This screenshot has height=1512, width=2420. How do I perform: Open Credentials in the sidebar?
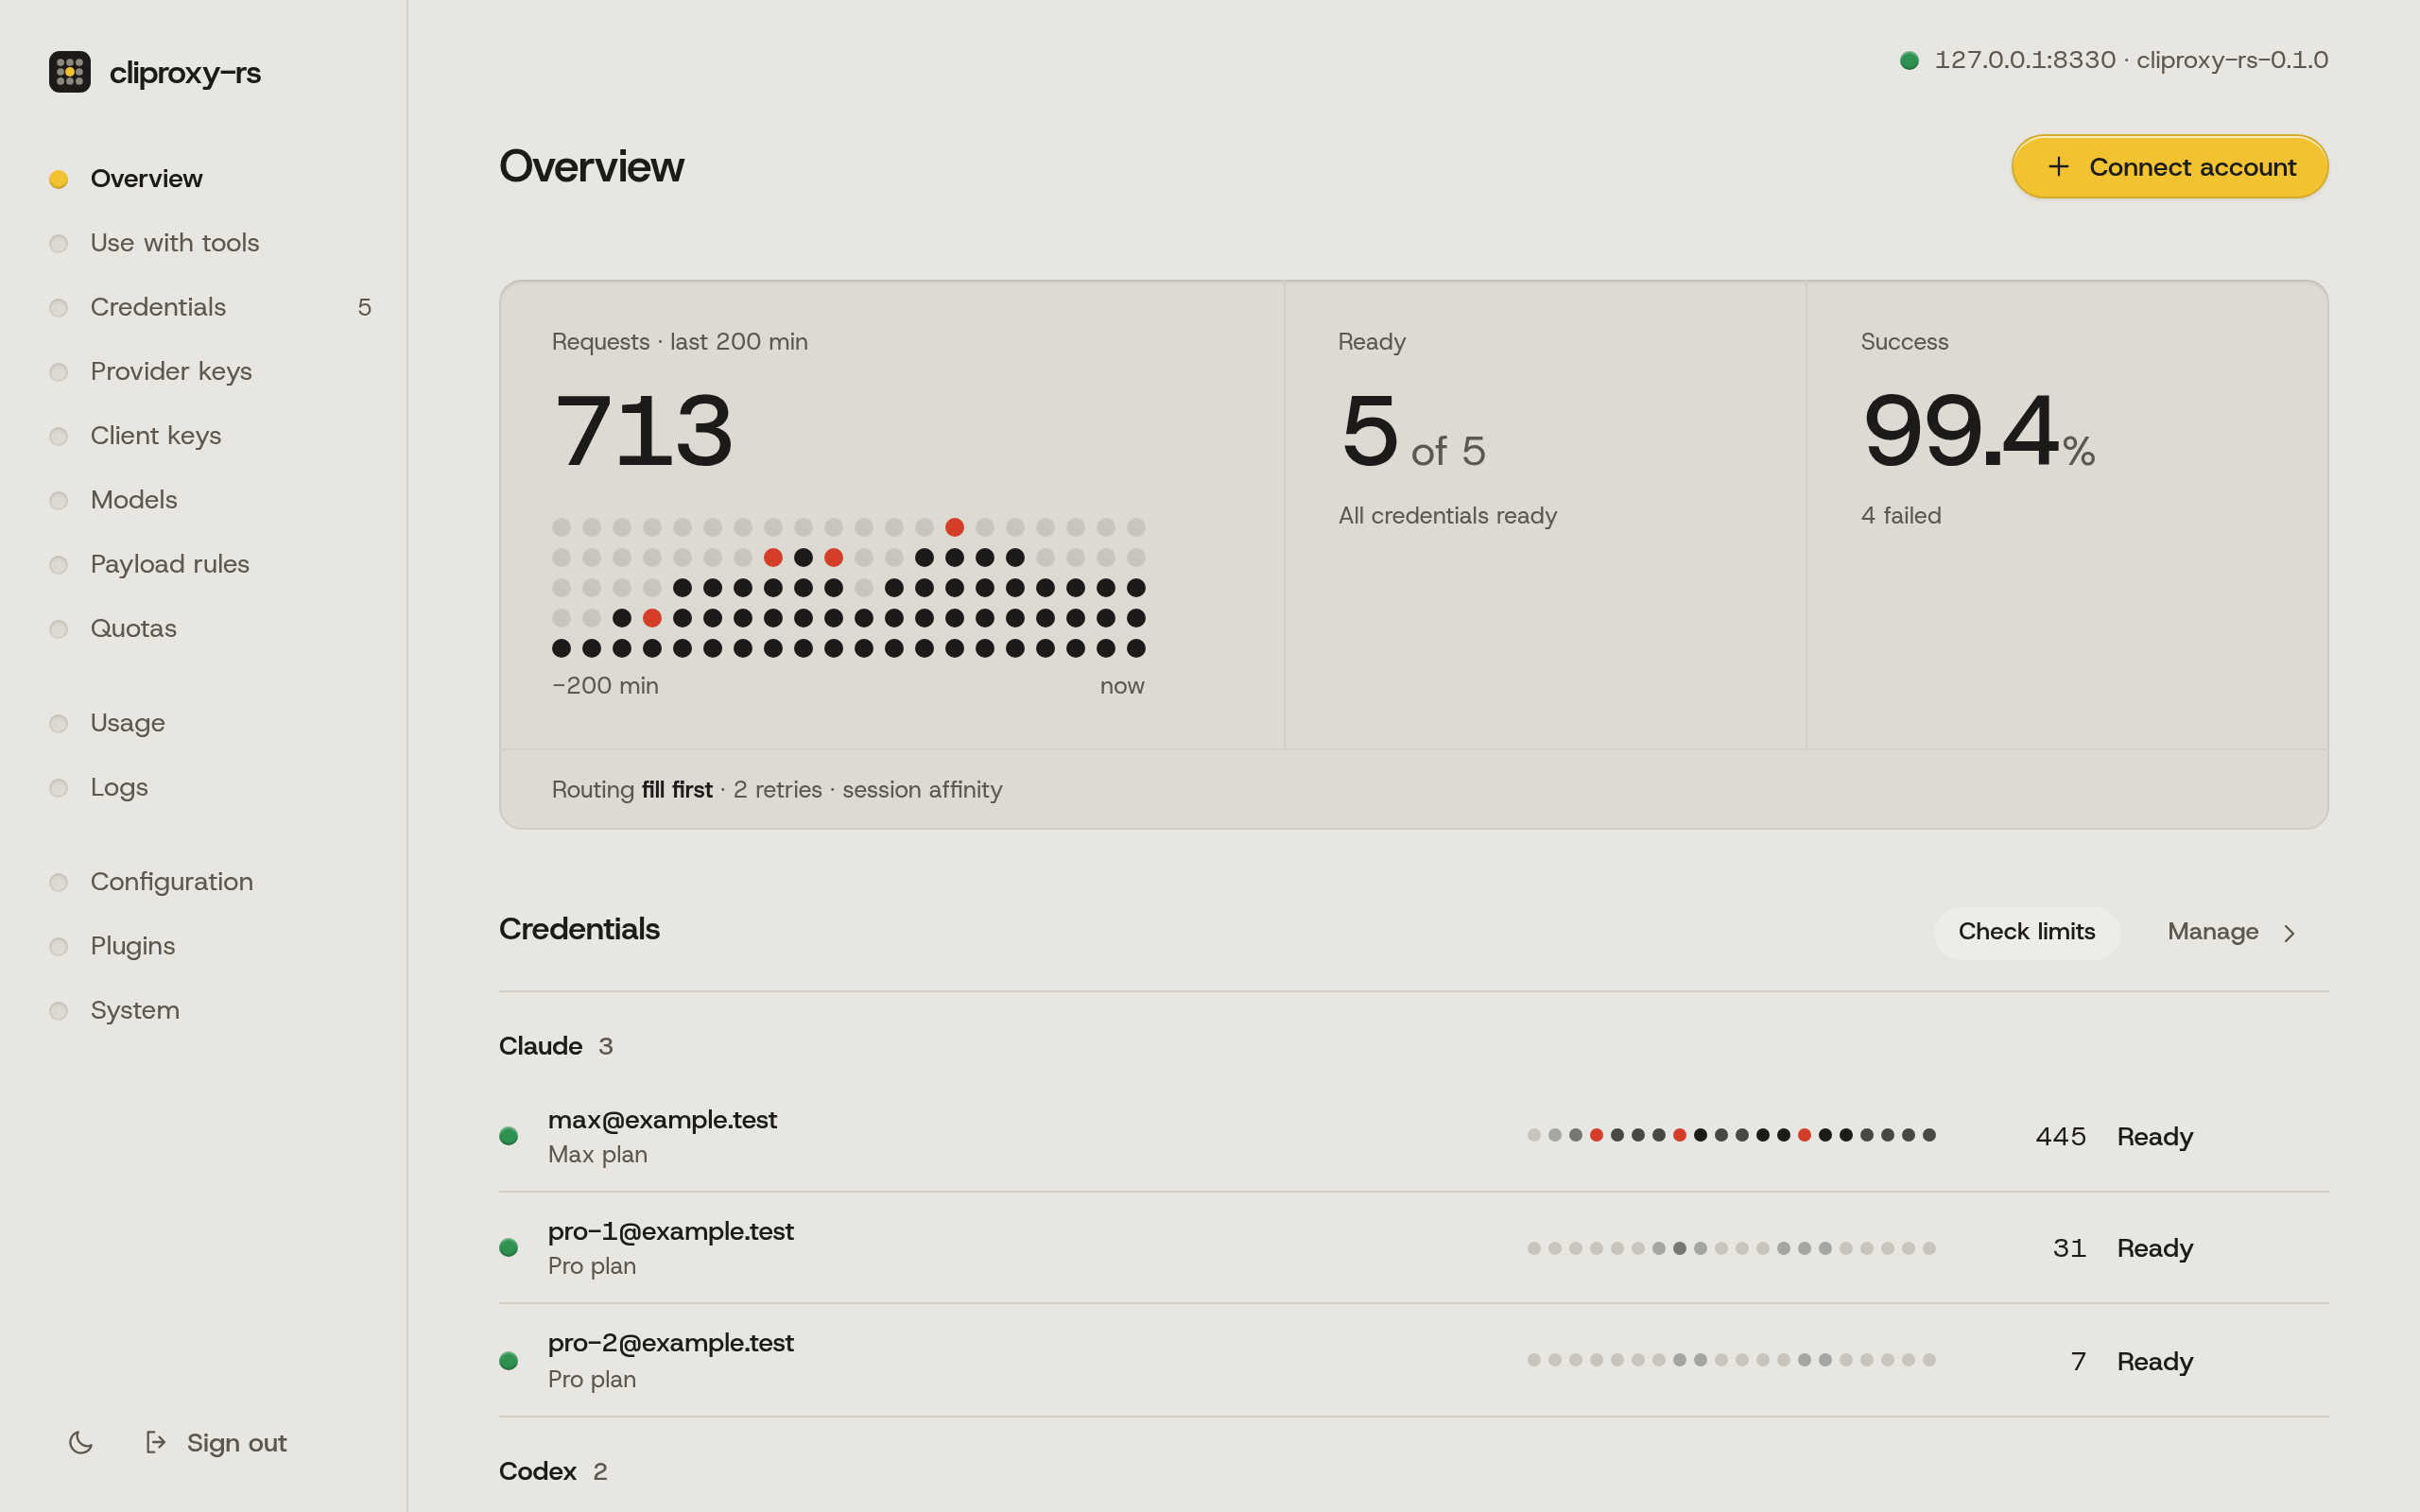(211, 307)
